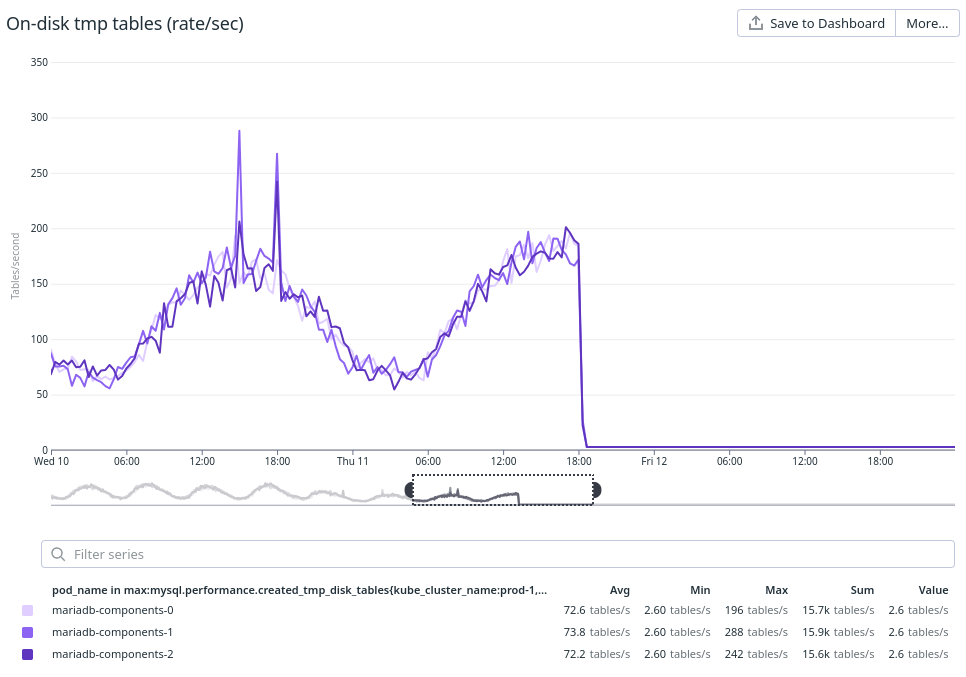This screenshot has width=966, height=677.
Task: Sort the series table by Max header
Action: [x=777, y=590]
